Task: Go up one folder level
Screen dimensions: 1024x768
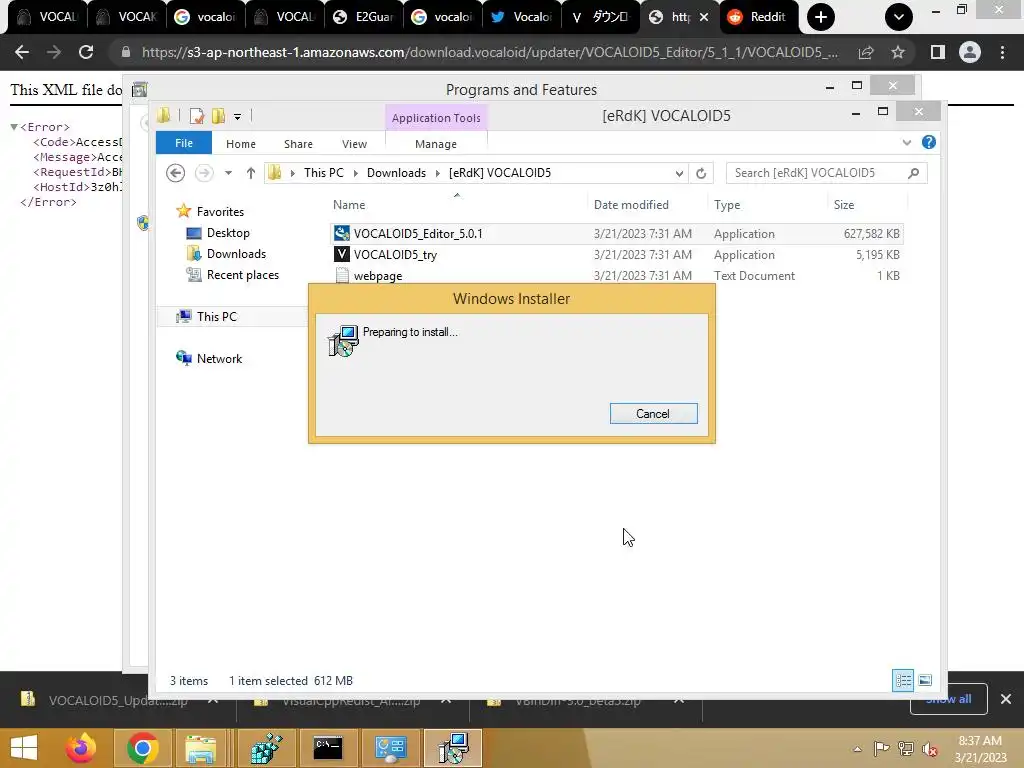Action: pyautogui.click(x=251, y=173)
